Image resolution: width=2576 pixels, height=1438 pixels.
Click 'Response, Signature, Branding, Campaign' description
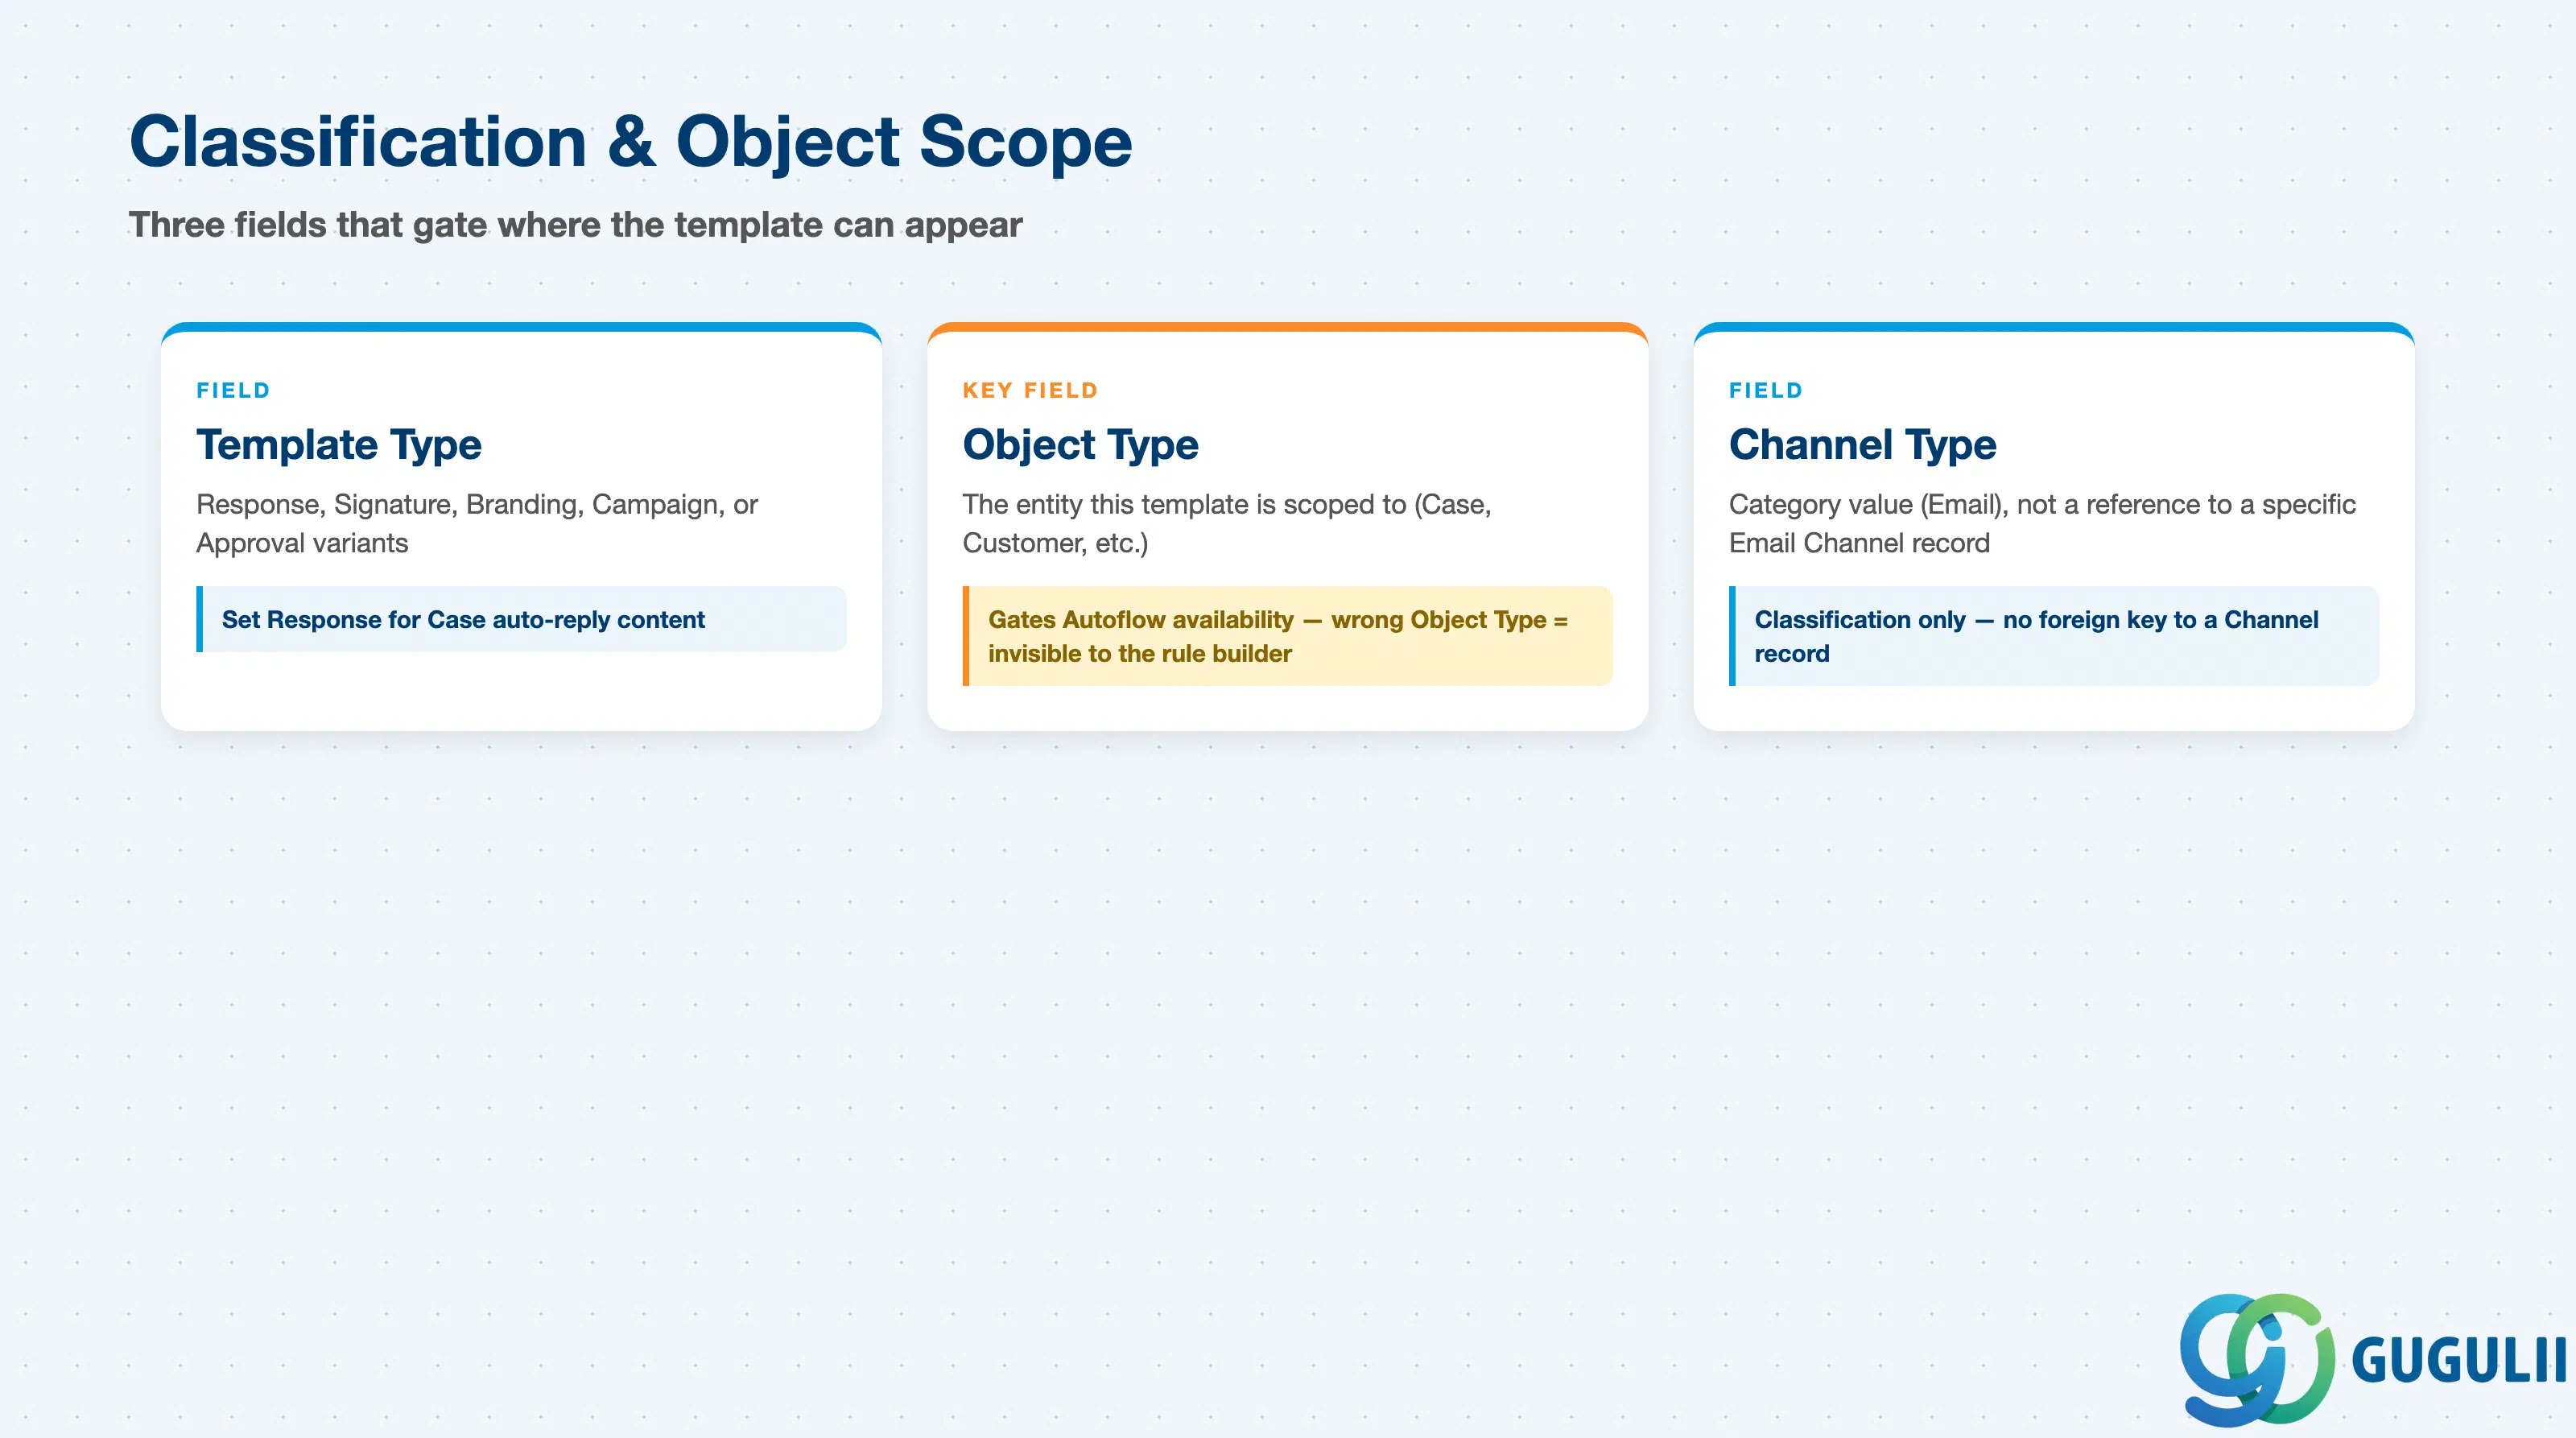point(477,523)
